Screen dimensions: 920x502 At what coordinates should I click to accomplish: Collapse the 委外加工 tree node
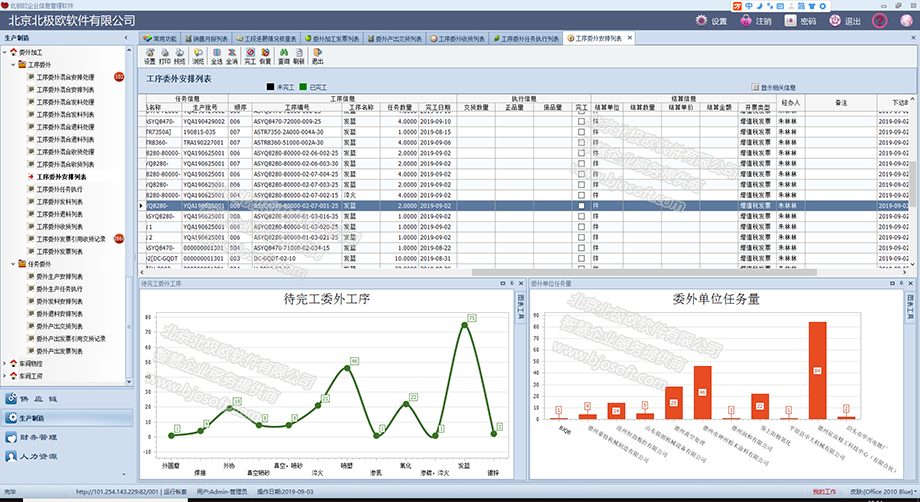click(5, 52)
